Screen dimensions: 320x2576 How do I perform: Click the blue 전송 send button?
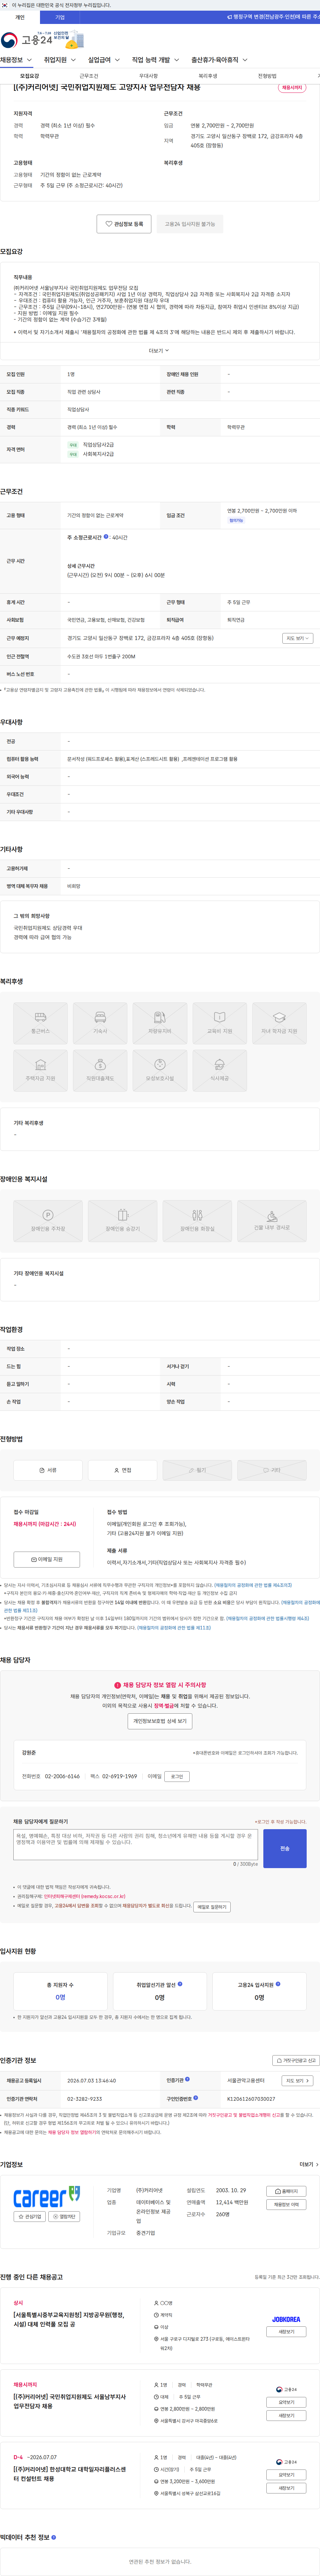click(285, 1848)
